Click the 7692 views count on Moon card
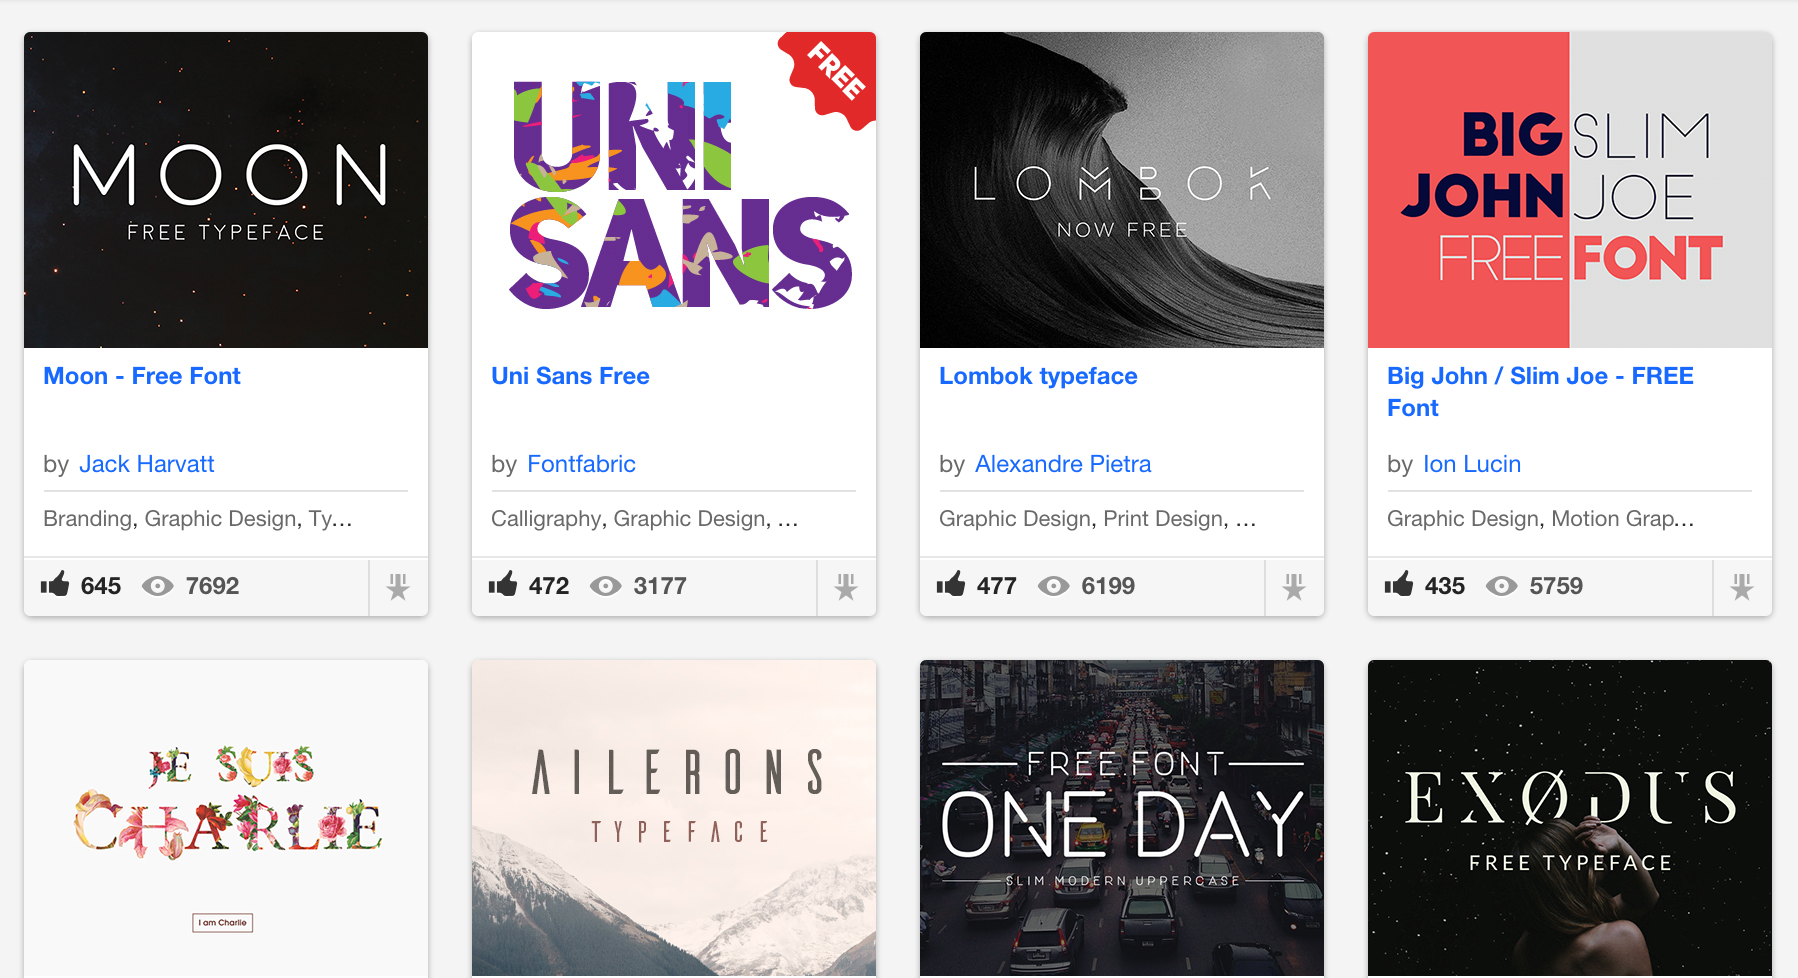 click(x=212, y=586)
